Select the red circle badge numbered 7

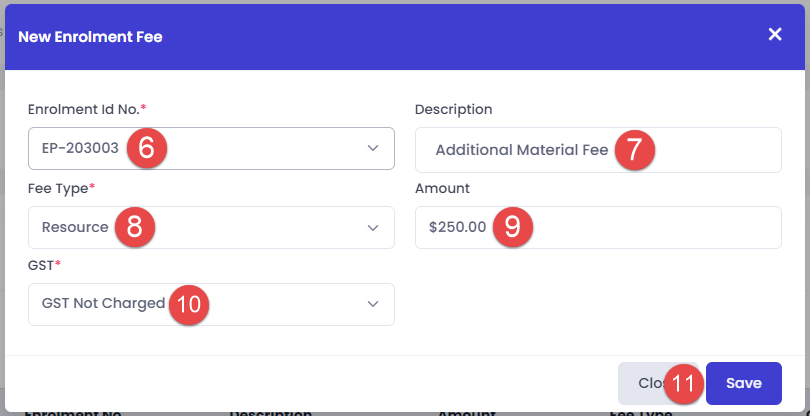click(634, 150)
